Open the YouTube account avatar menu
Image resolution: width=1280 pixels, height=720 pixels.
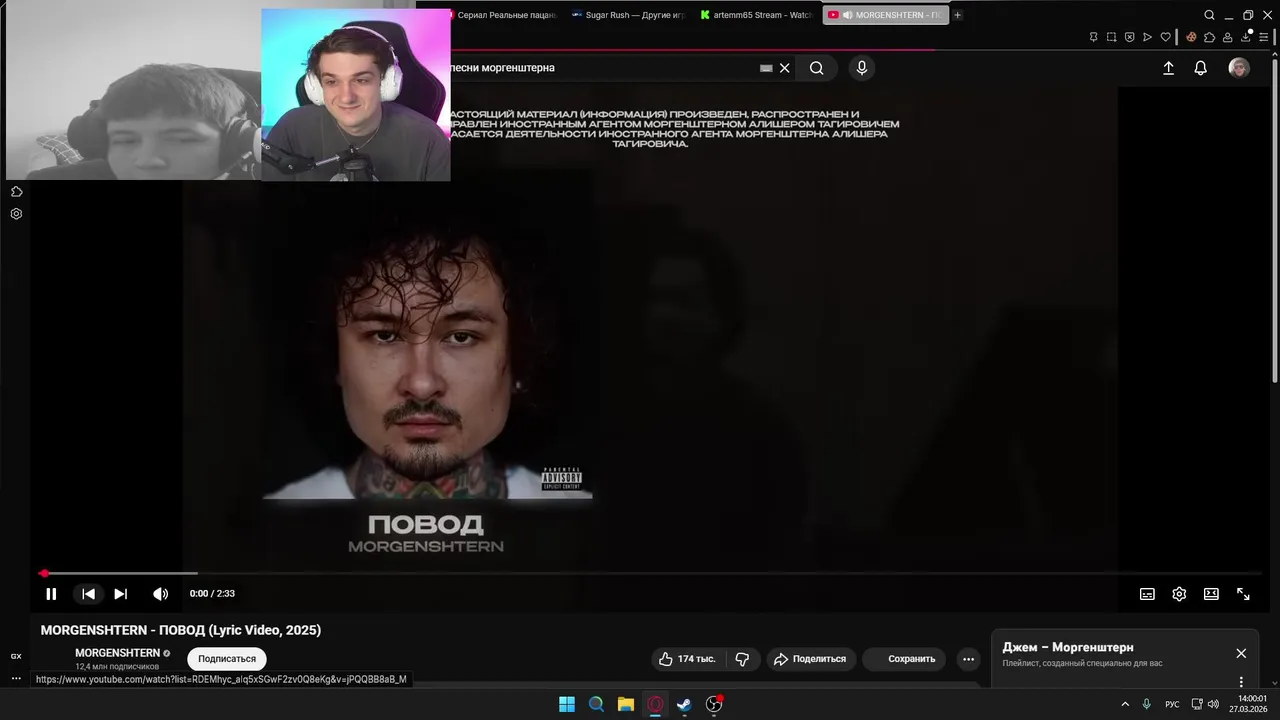point(1239,68)
